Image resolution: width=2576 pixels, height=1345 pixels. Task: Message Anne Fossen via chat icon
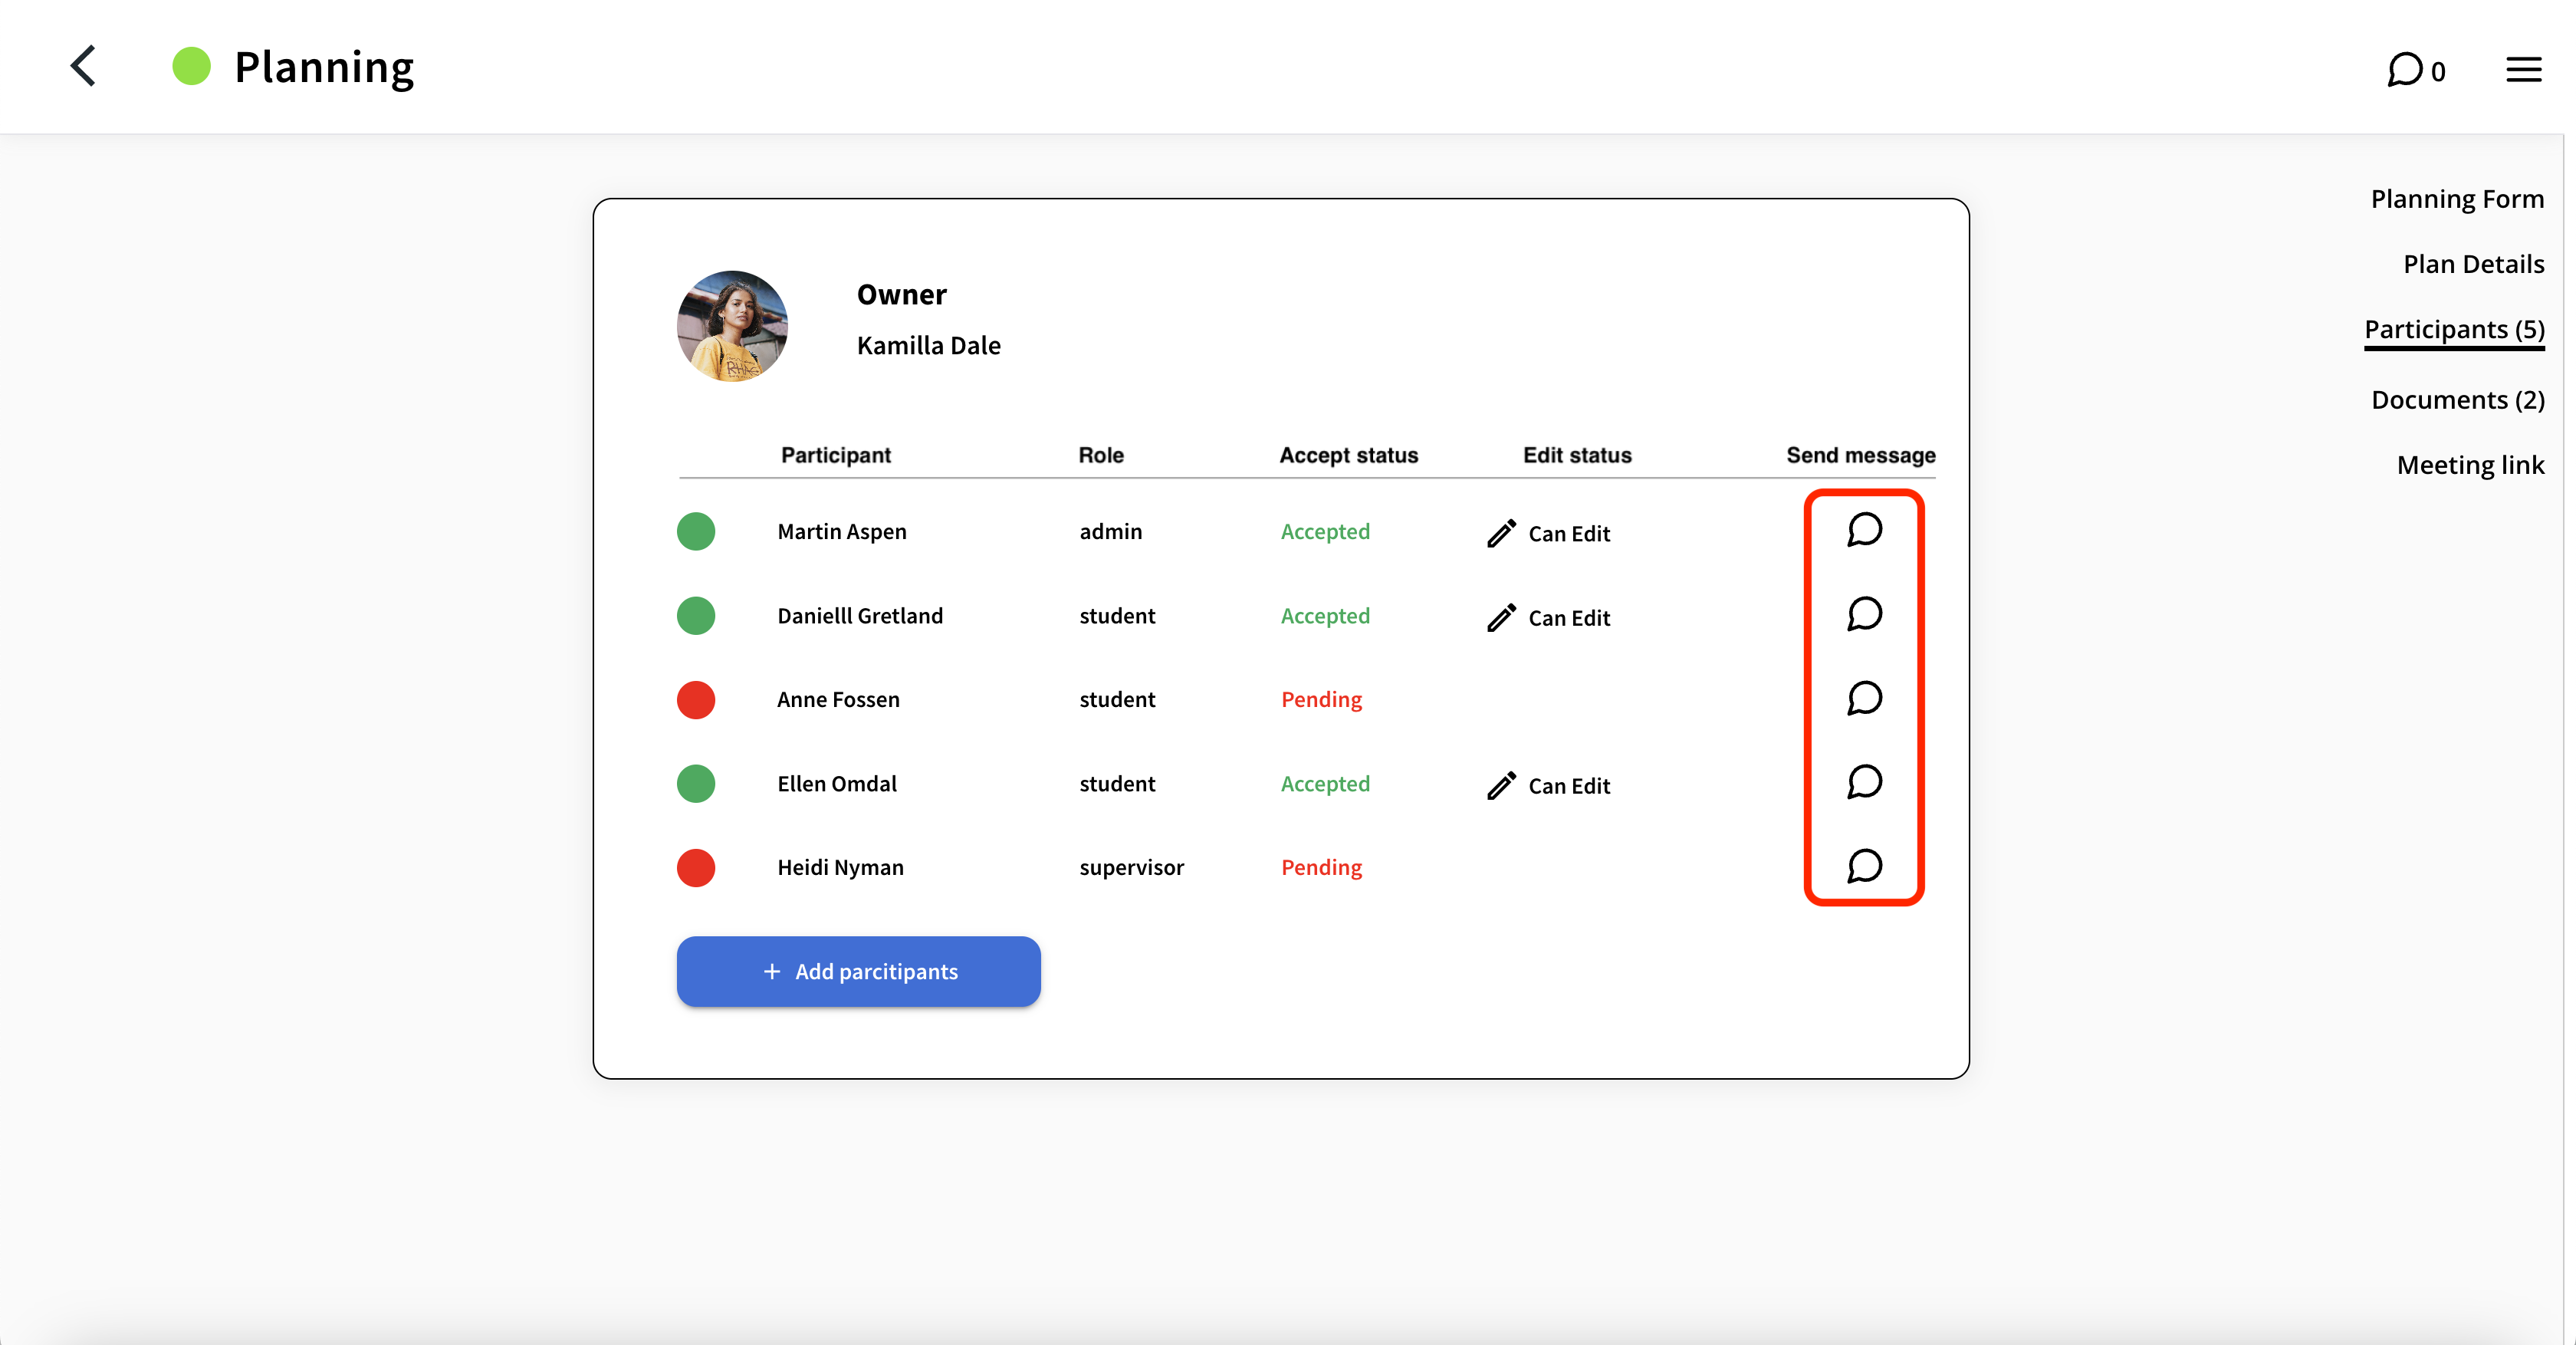tap(1864, 698)
